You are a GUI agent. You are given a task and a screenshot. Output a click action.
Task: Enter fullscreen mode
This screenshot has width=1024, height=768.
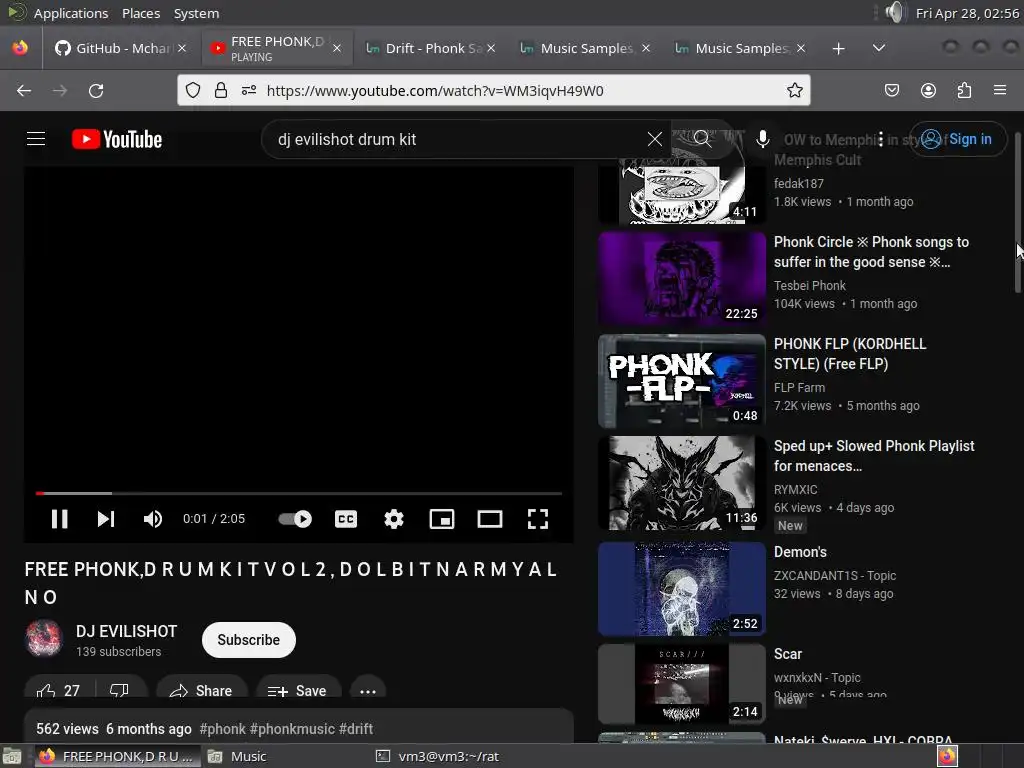tap(537, 519)
